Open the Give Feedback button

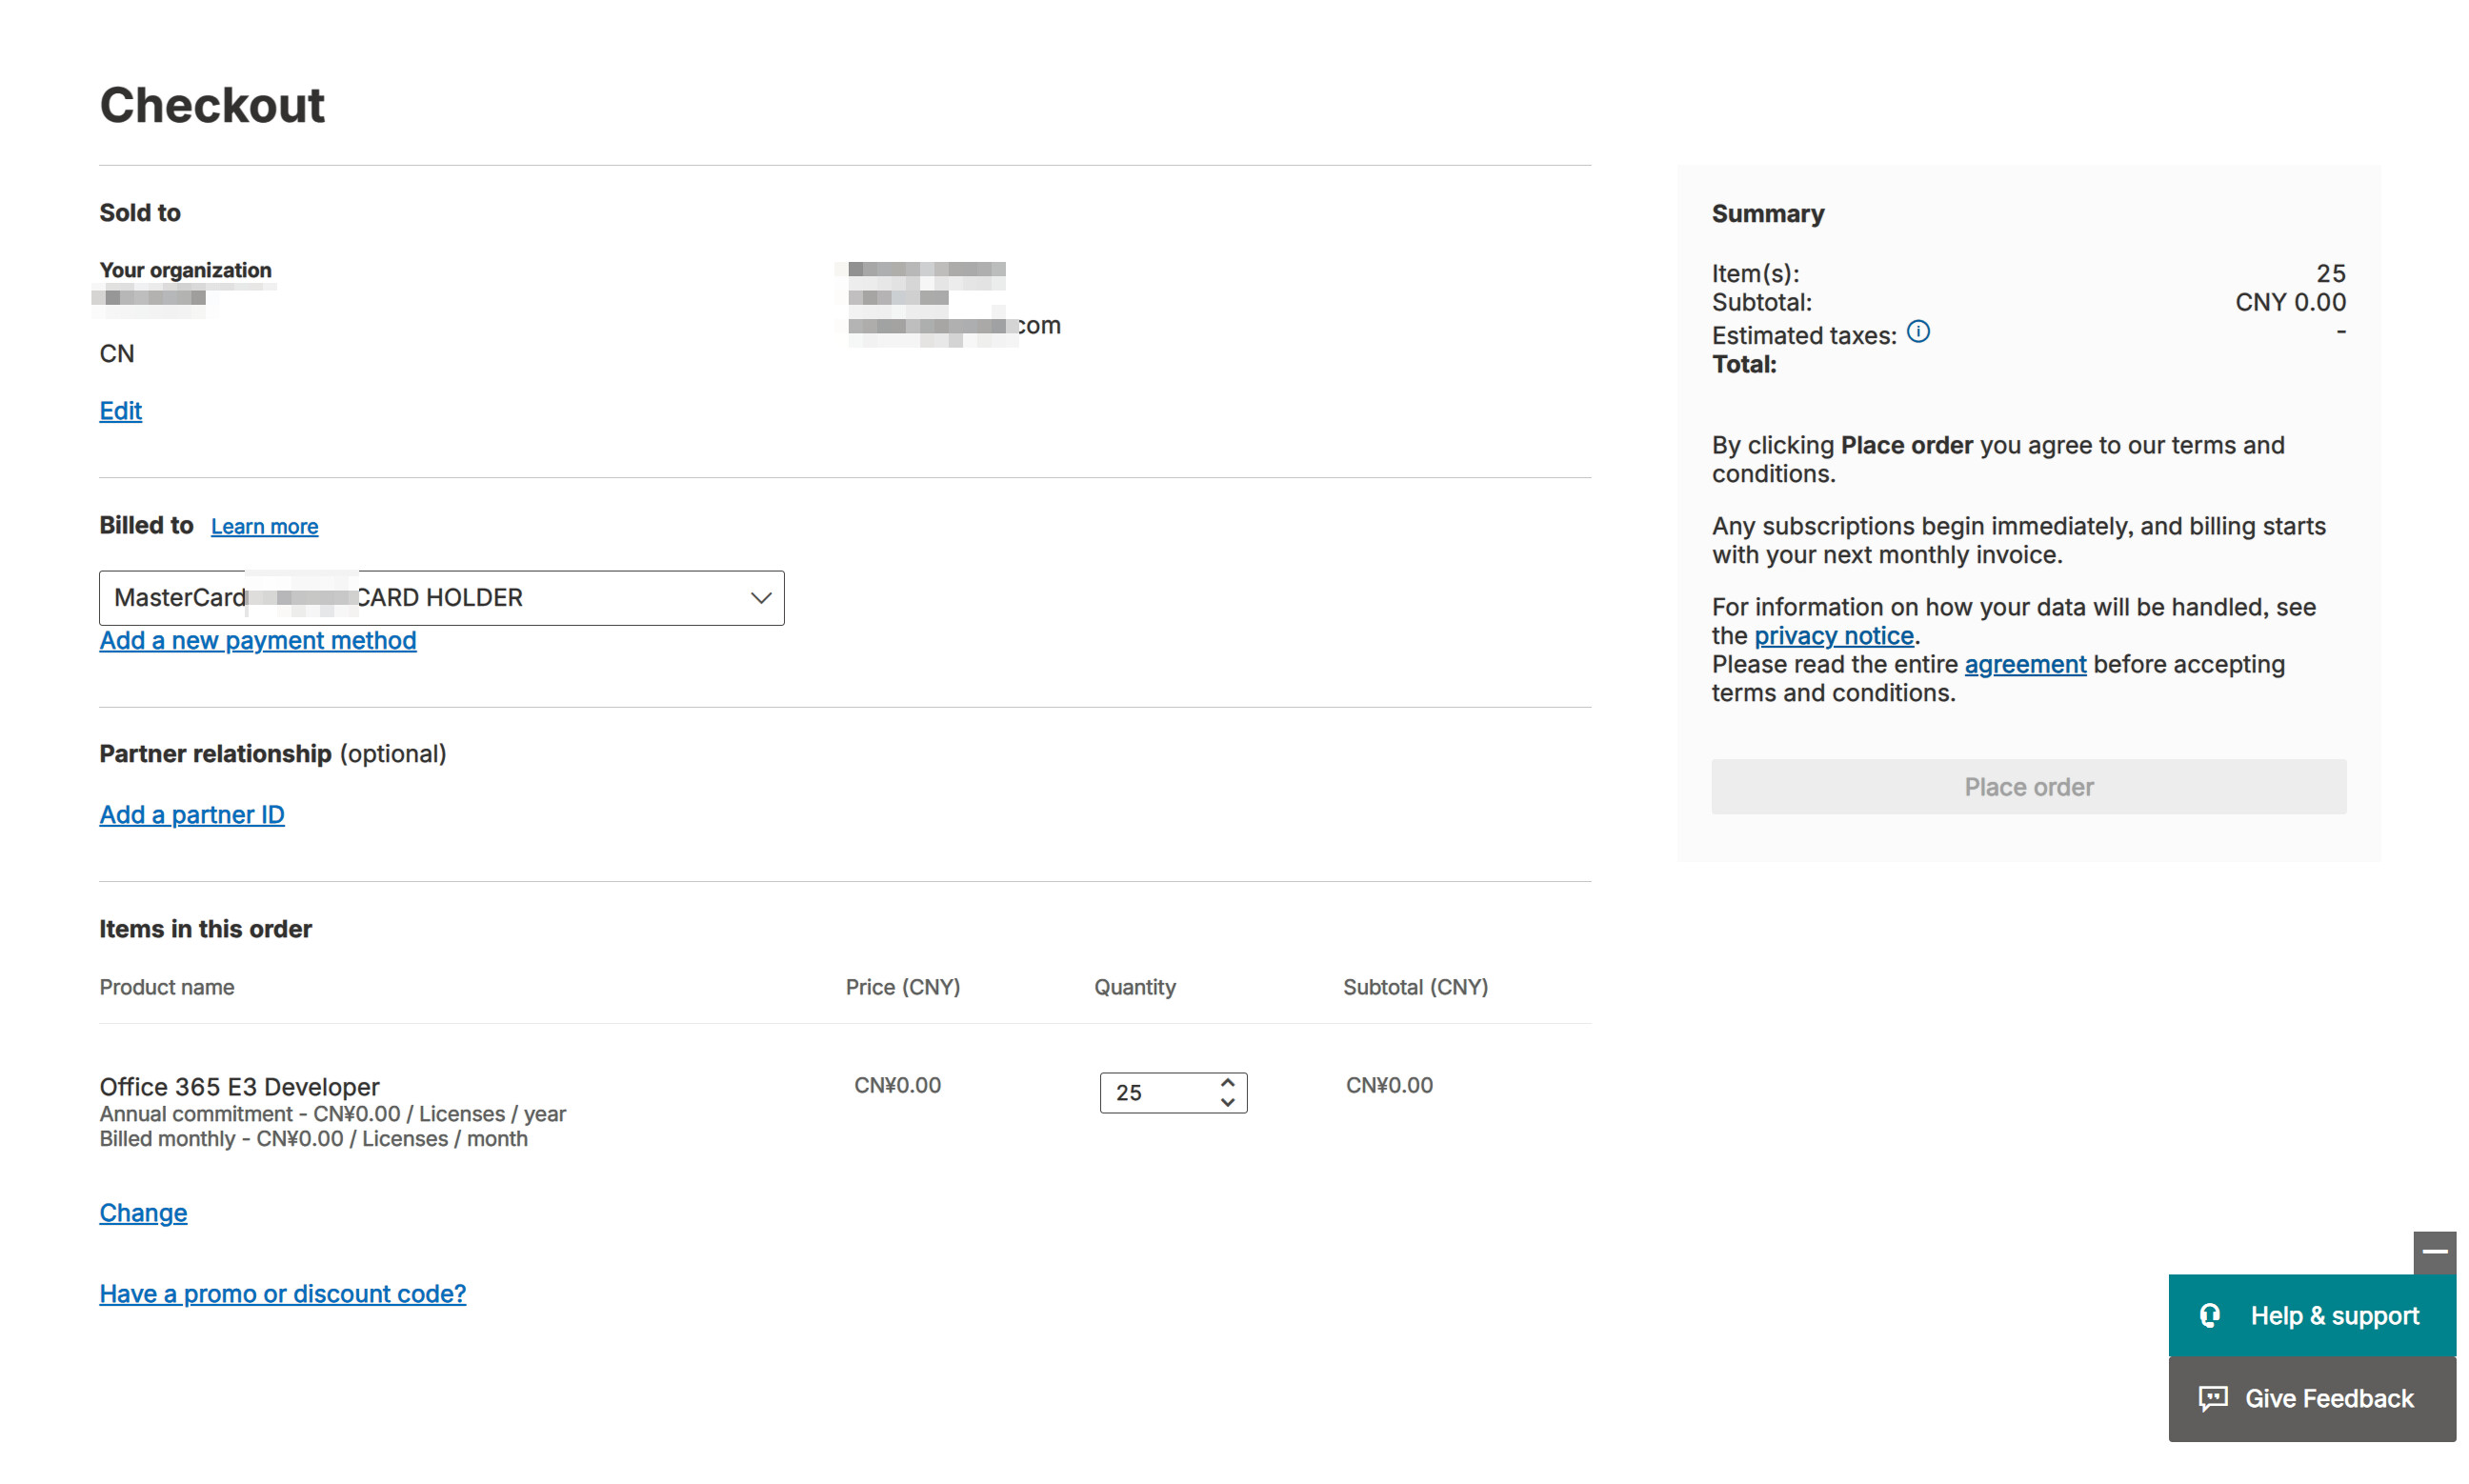2311,1398
